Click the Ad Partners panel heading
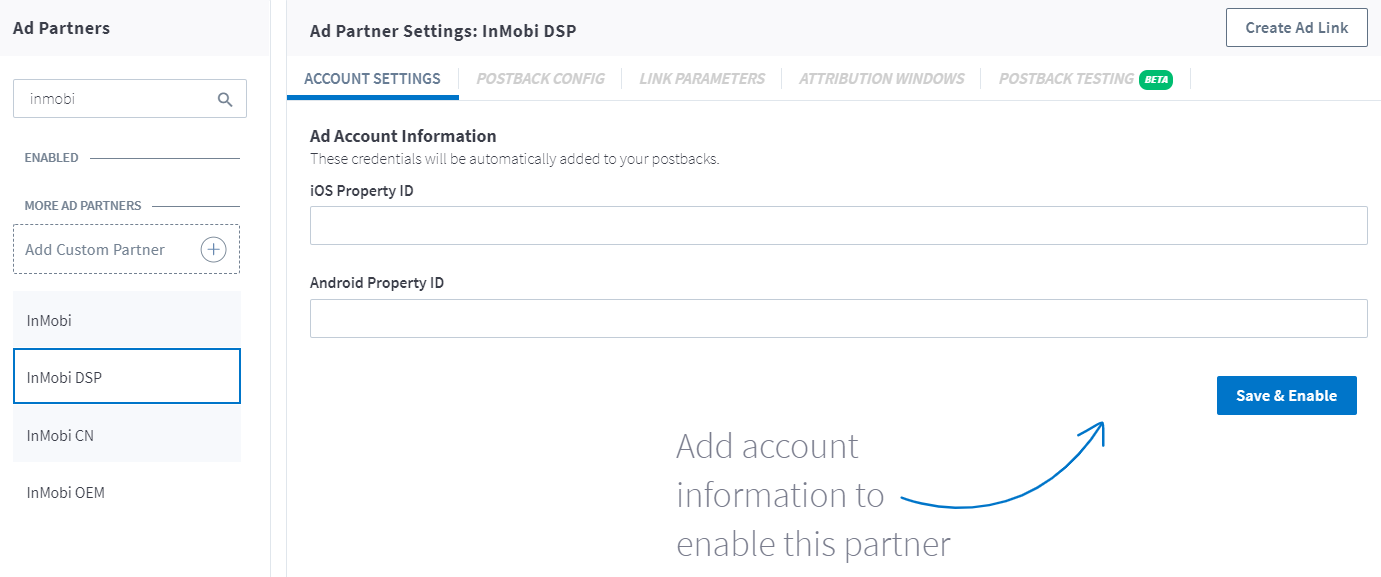This screenshot has height=577, width=1381. (62, 28)
